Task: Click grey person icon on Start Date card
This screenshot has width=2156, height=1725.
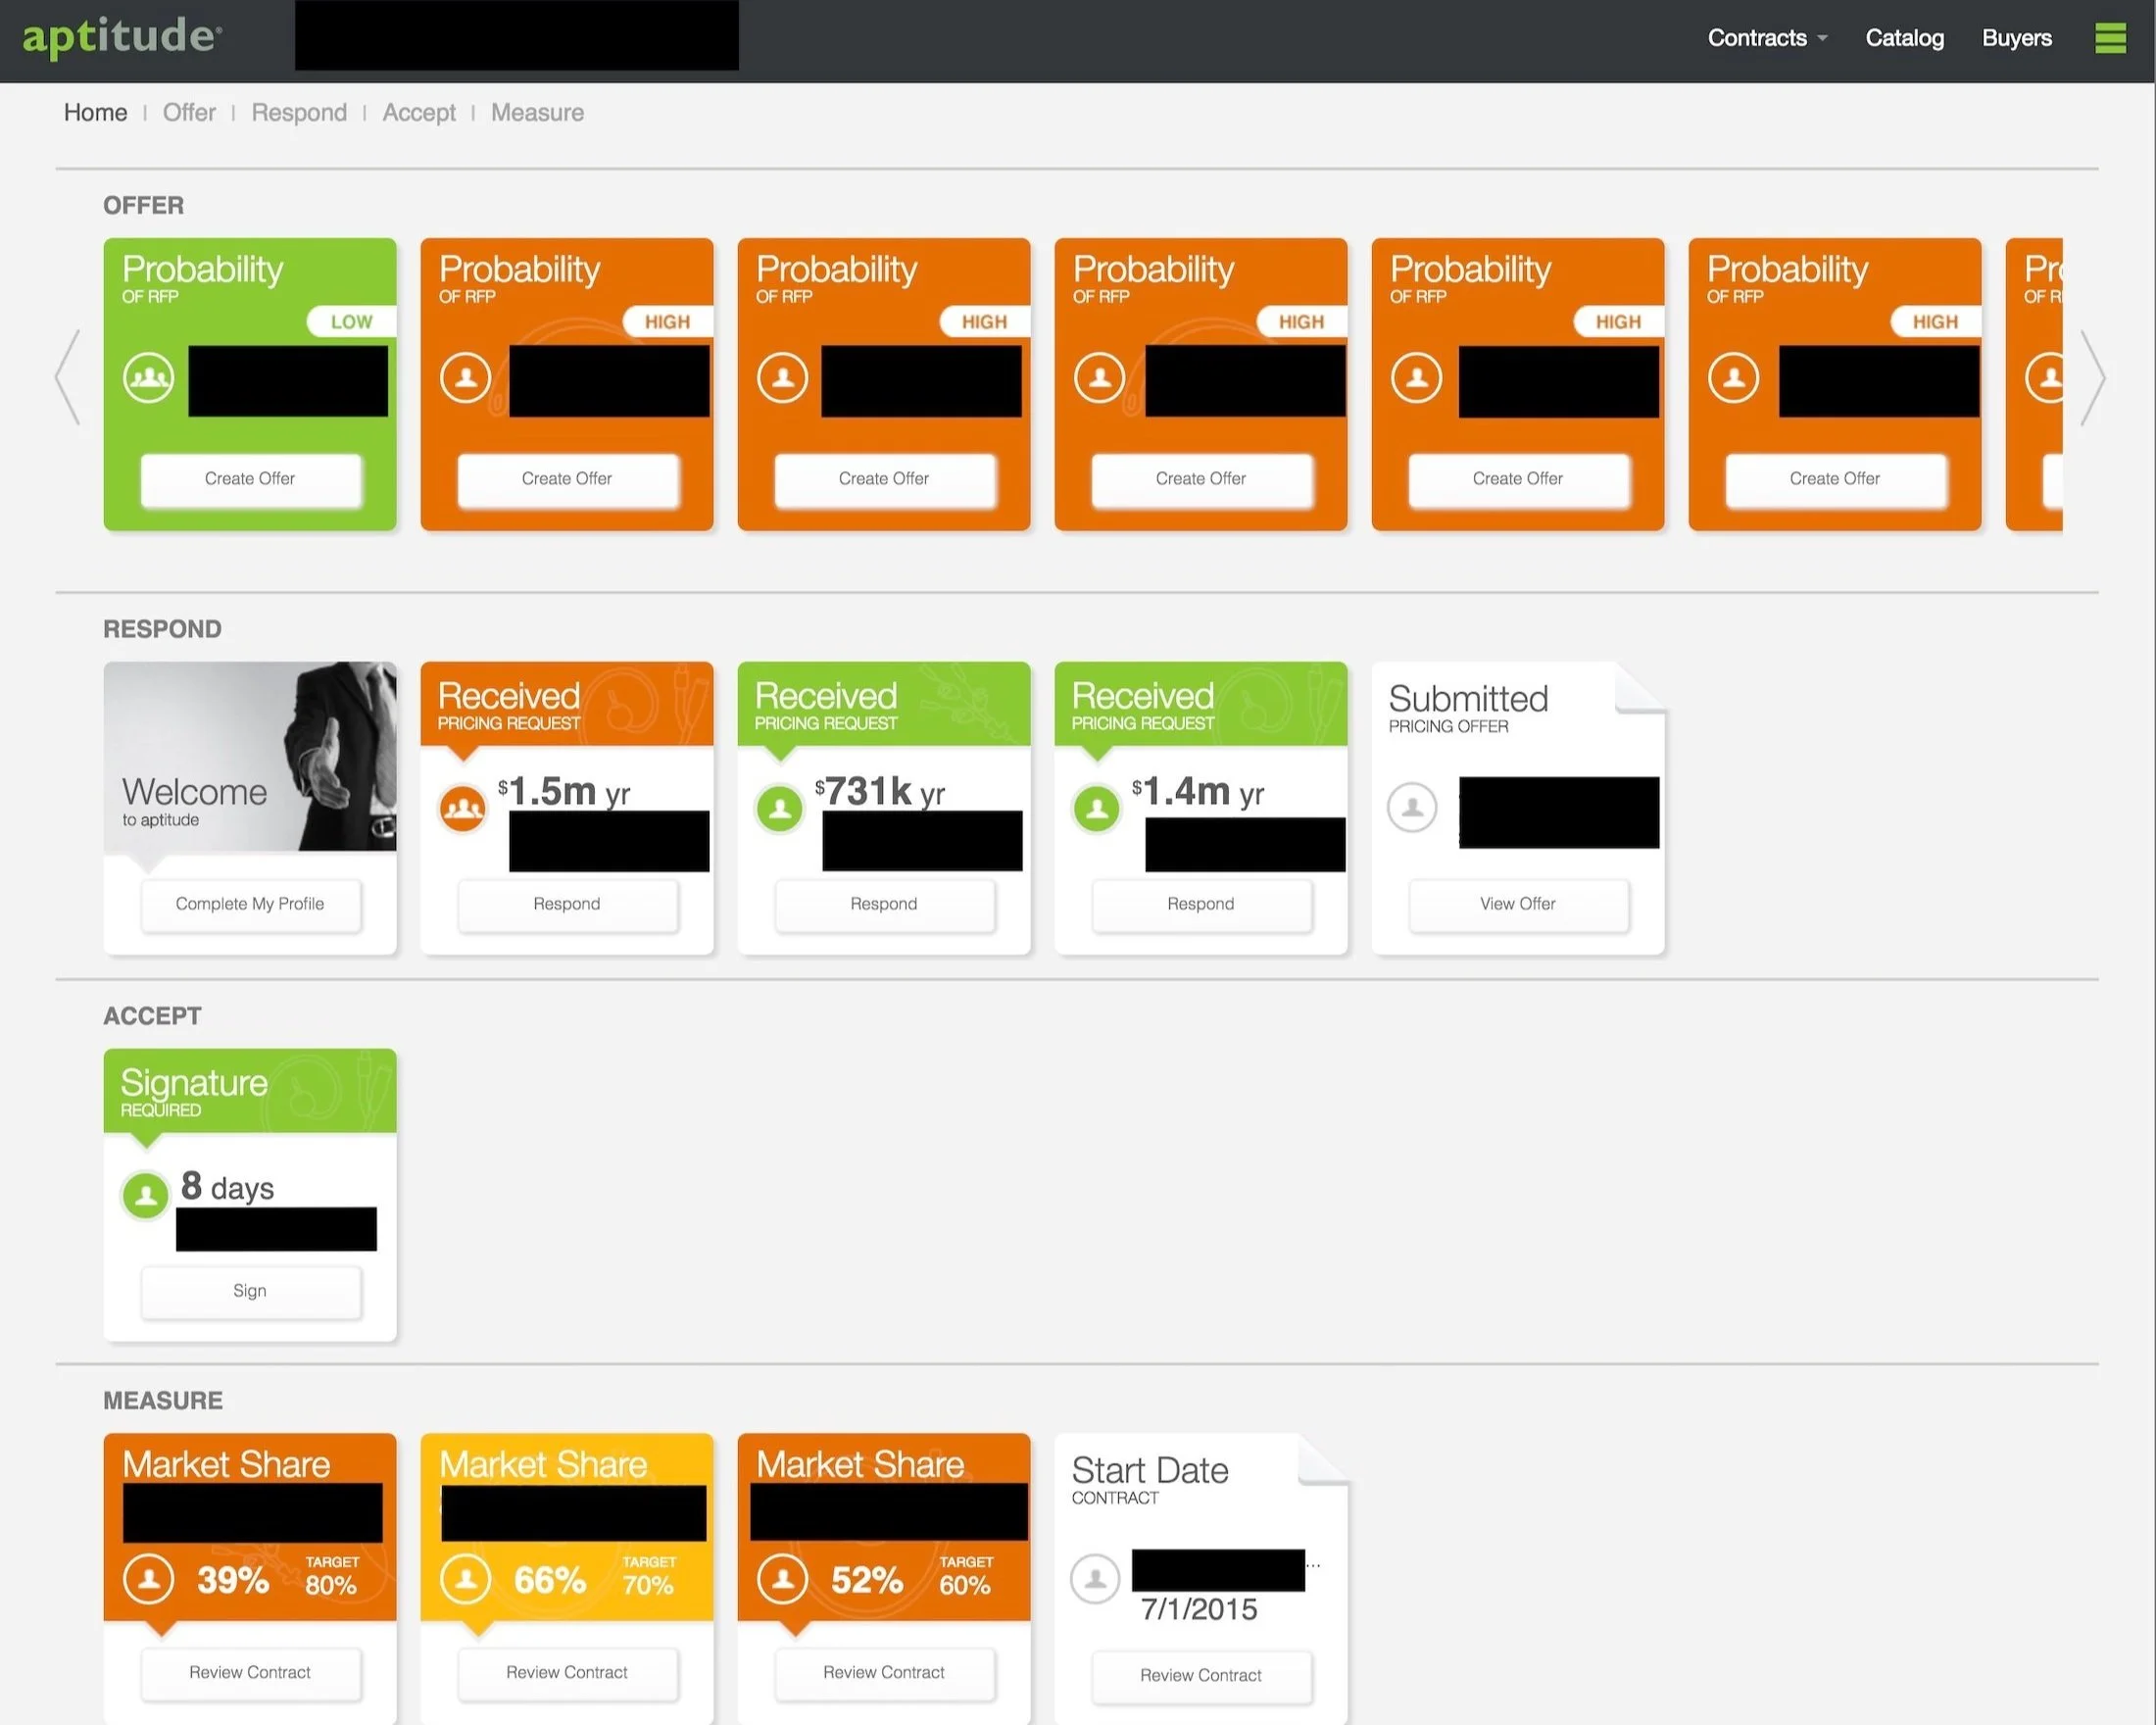Action: coord(1095,1579)
